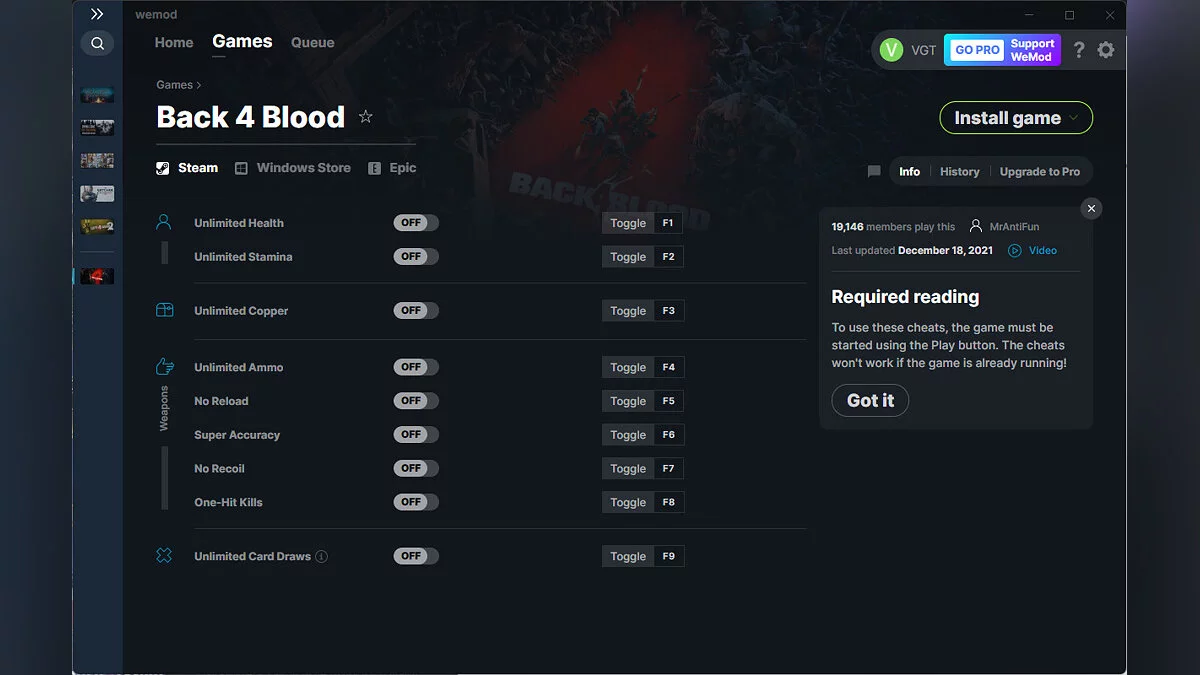The width and height of the screenshot is (1200, 675).
Task: Favorite Back 4 Blood with the star icon
Action: pyautogui.click(x=365, y=116)
